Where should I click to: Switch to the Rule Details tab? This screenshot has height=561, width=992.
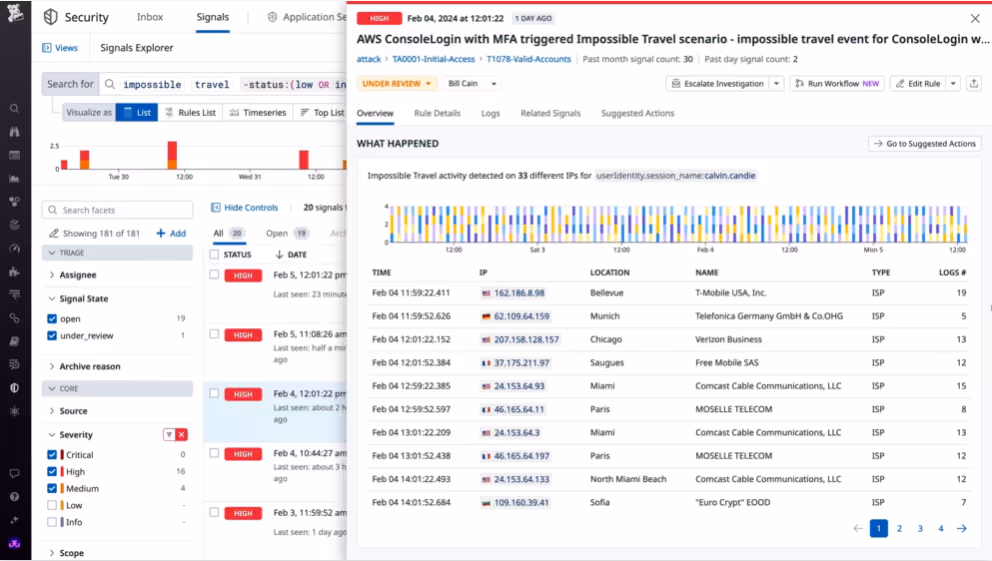tap(437, 113)
